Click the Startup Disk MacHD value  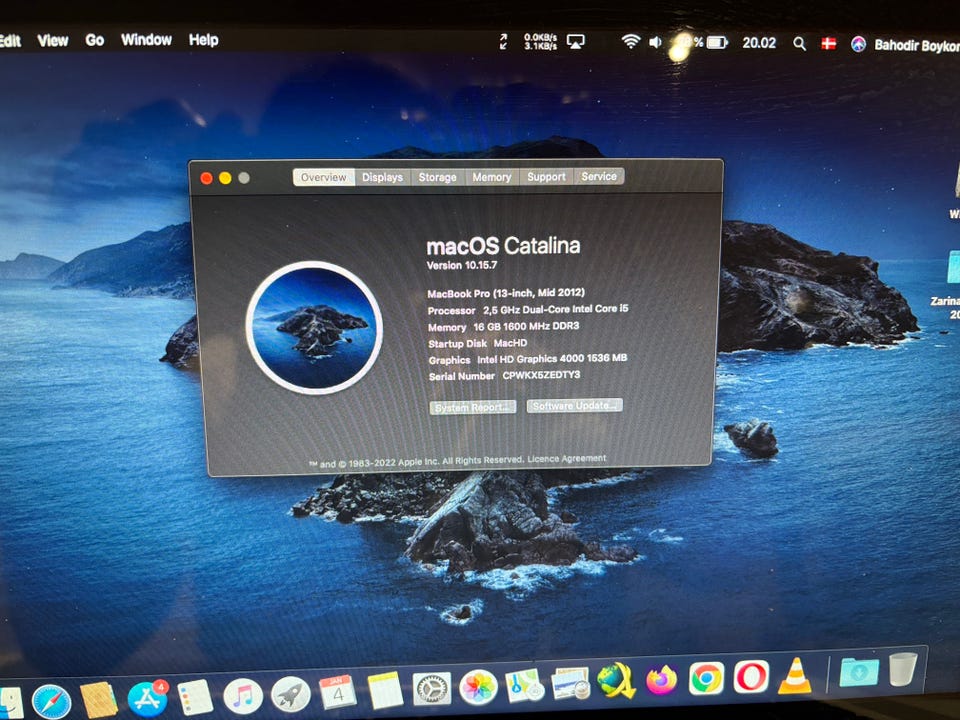(510, 343)
